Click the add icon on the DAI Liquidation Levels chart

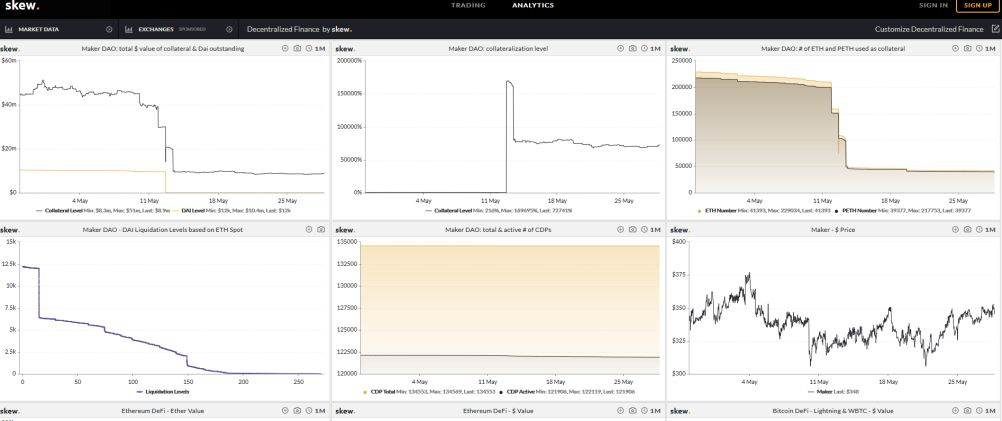tap(309, 229)
